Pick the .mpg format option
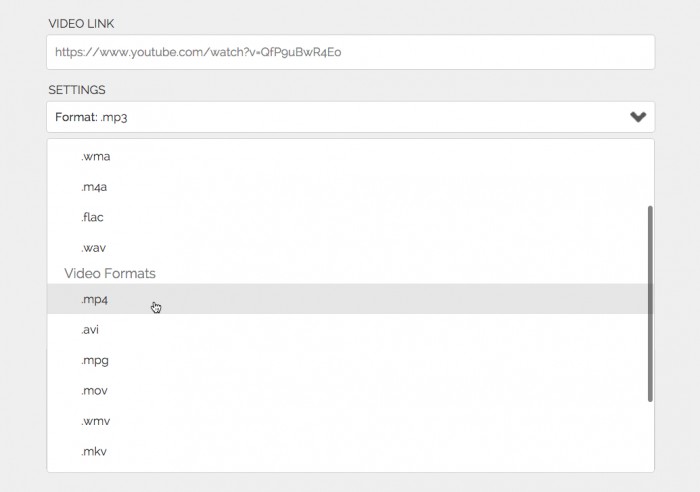This screenshot has height=492, width=700. [95, 360]
